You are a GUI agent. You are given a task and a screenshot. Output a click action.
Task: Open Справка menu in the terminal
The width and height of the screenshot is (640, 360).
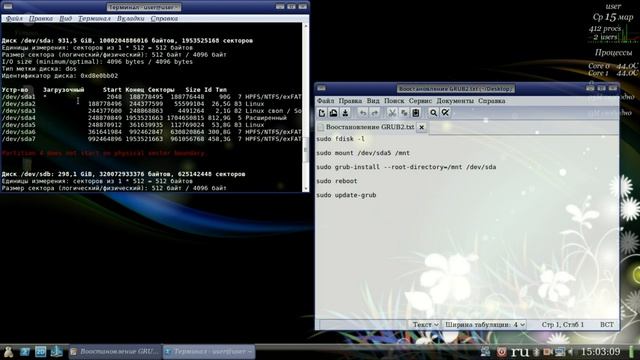click(164, 18)
